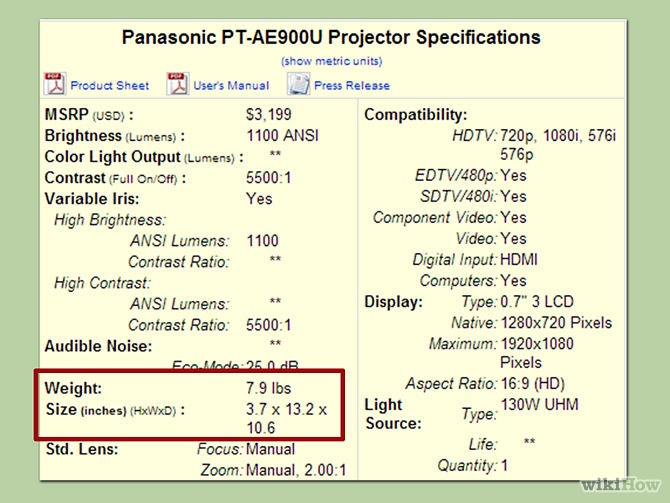Image resolution: width=670 pixels, height=503 pixels.
Task: Click the Press Release document icon
Action: tap(298, 84)
